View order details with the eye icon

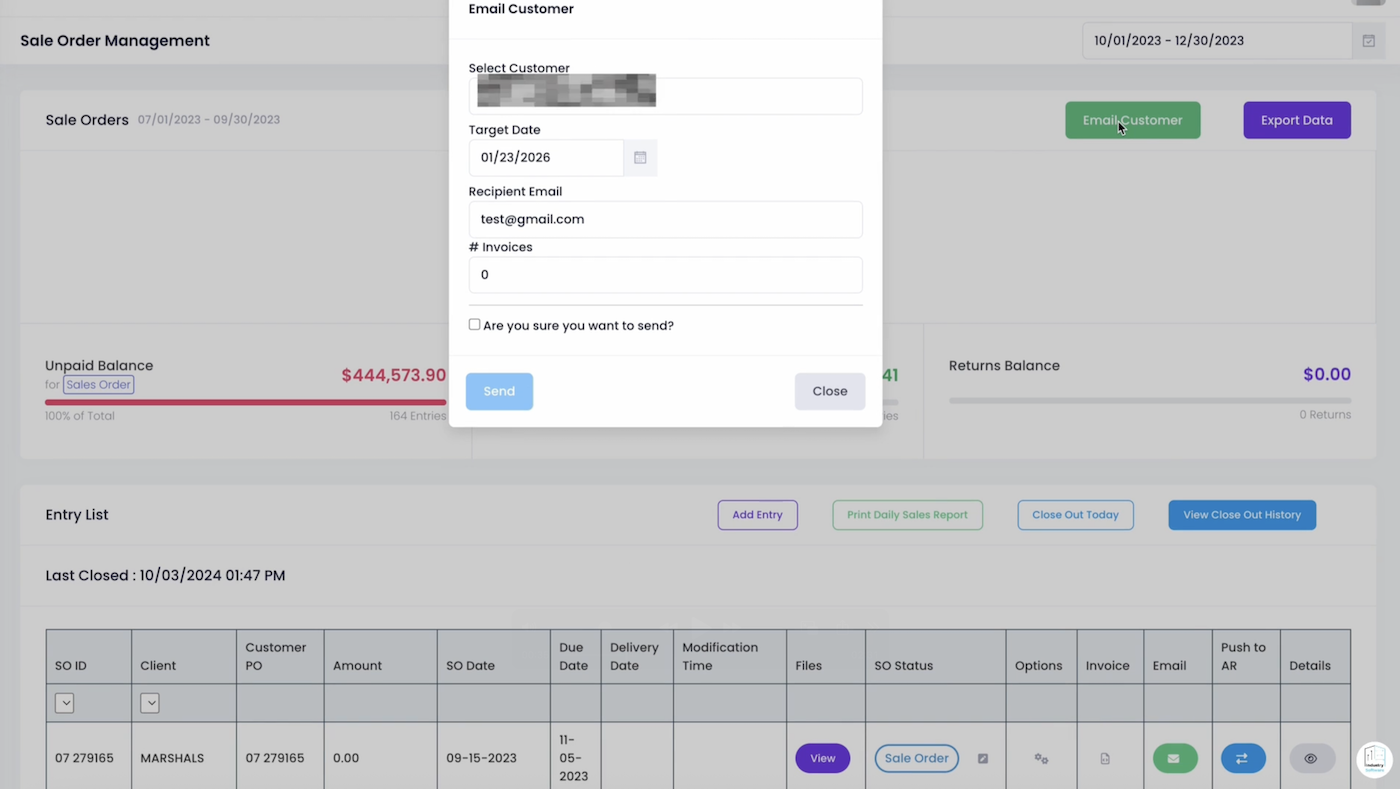coord(1310,758)
